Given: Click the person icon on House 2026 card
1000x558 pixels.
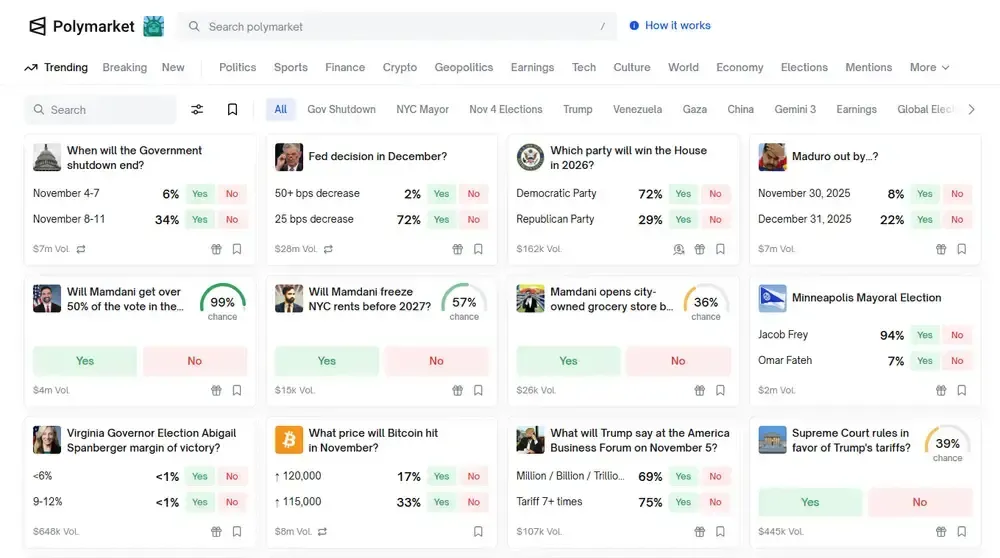Looking at the screenshot, I should pyautogui.click(x=679, y=249).
